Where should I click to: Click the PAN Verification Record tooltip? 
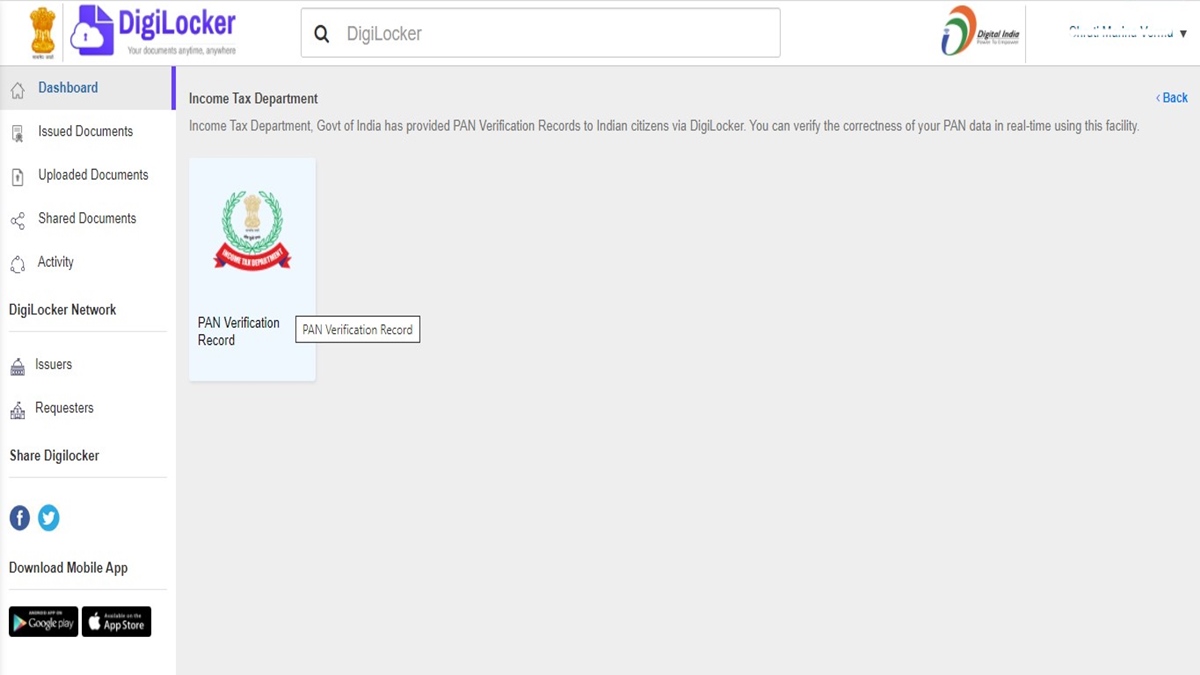click(358, 330)
